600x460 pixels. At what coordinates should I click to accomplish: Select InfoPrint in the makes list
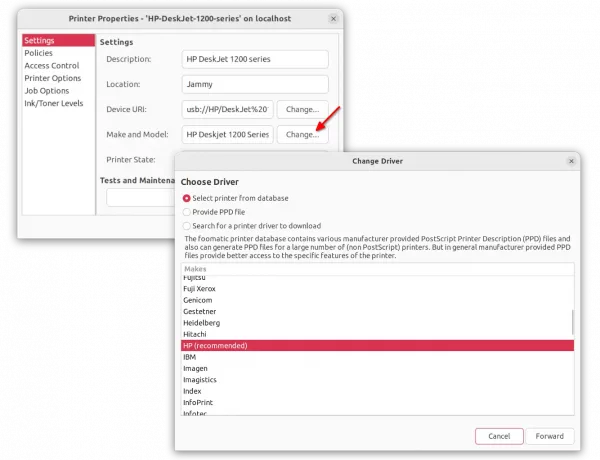click(x=377, y=403)
